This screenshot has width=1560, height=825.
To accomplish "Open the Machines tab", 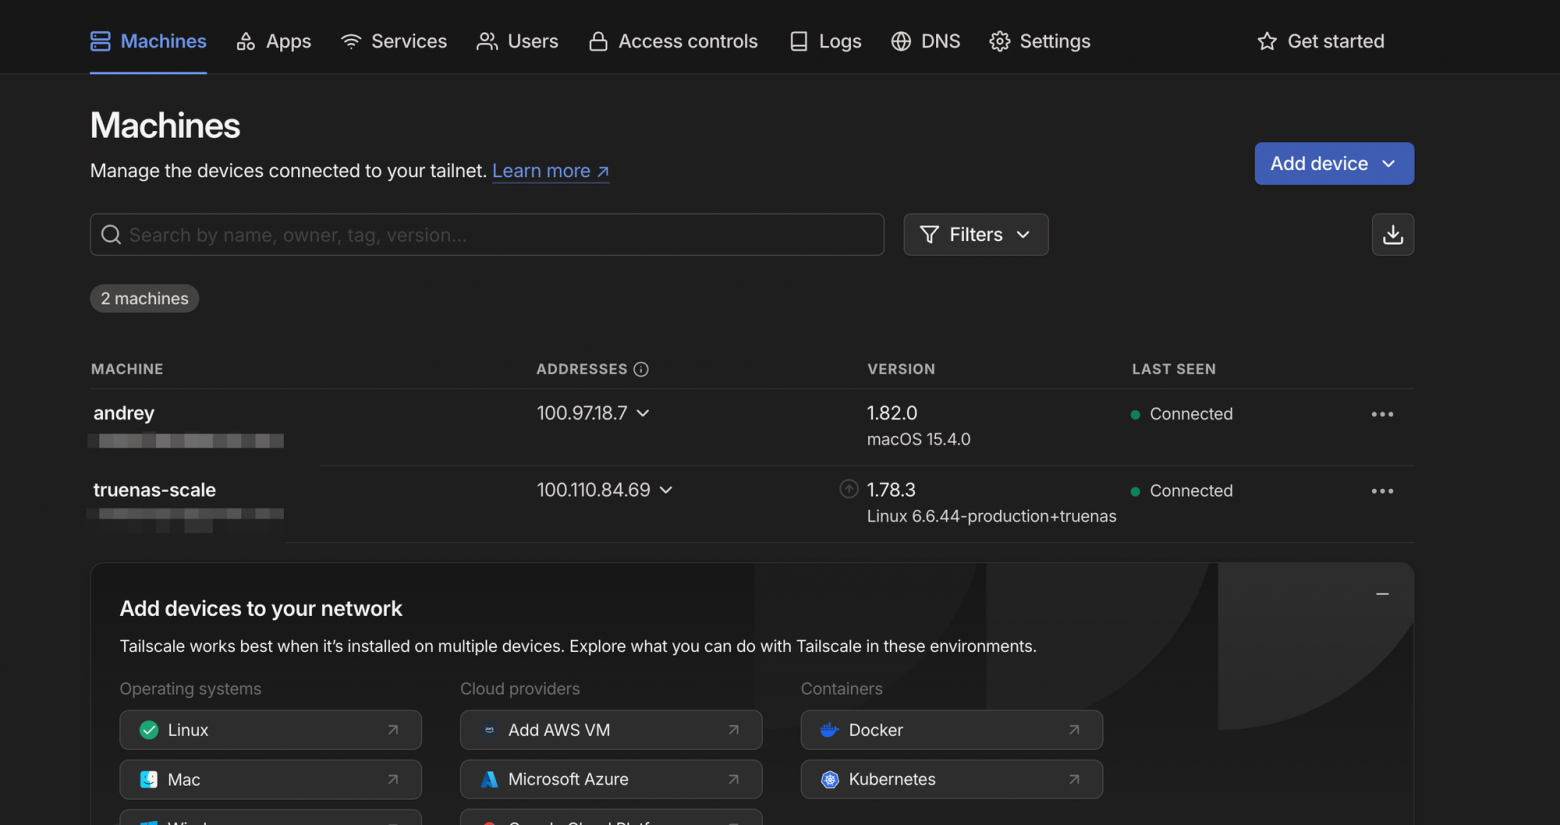I will [148, 41].
